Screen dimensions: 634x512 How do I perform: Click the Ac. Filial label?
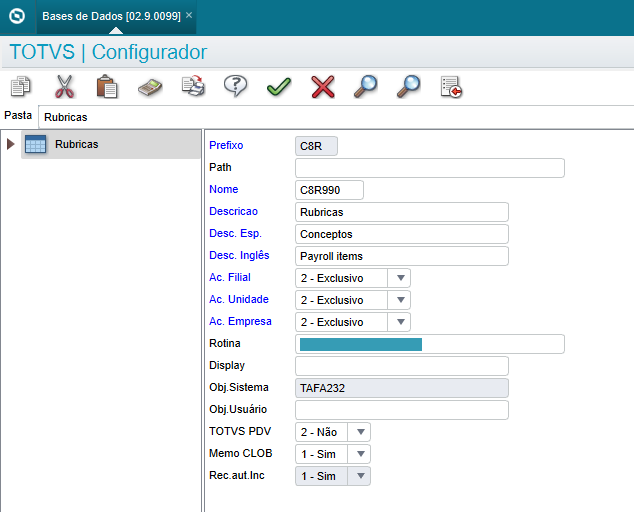coord(230,277)
